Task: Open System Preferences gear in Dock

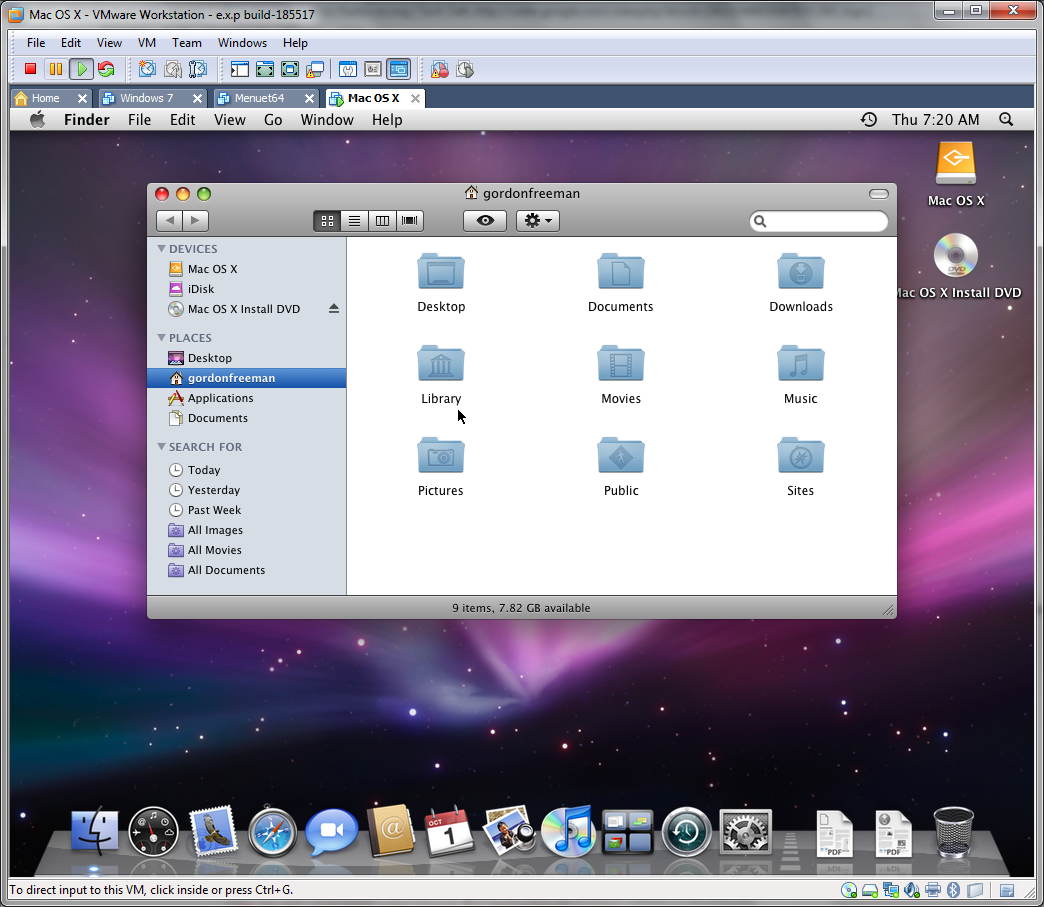Action: pyautogui.click(x=745, y=832)
